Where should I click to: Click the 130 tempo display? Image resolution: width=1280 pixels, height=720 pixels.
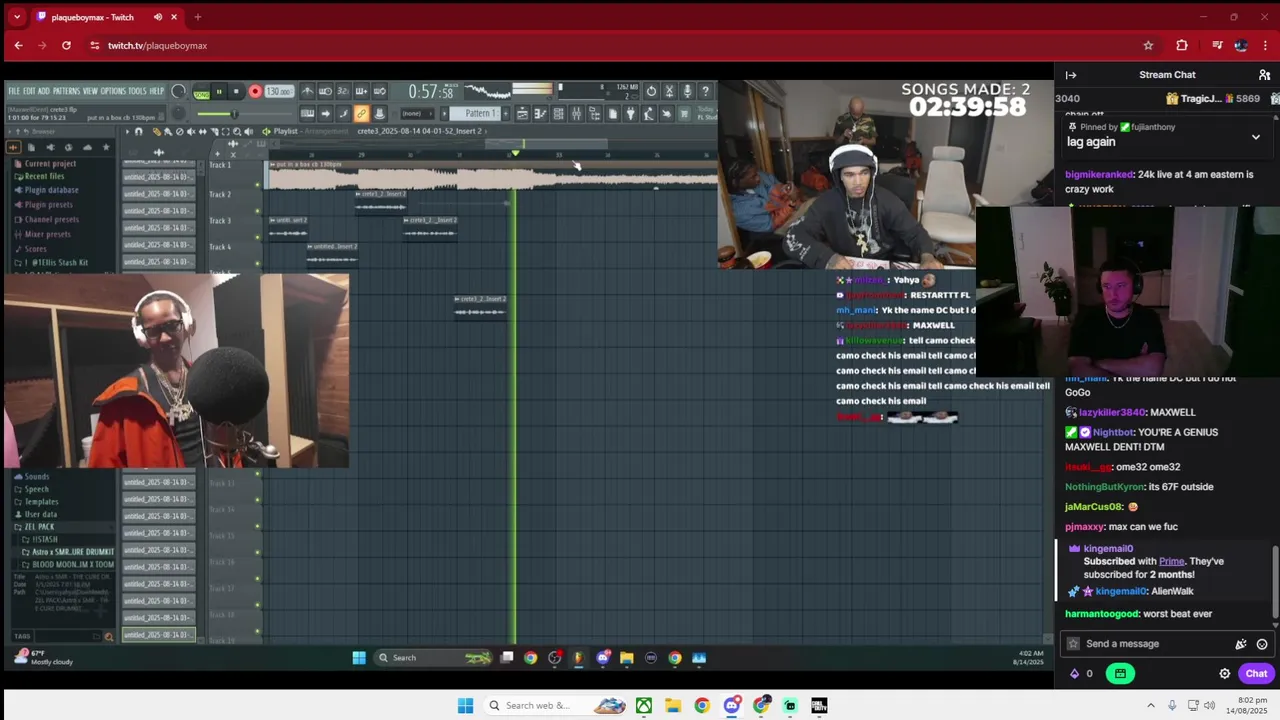279,92
